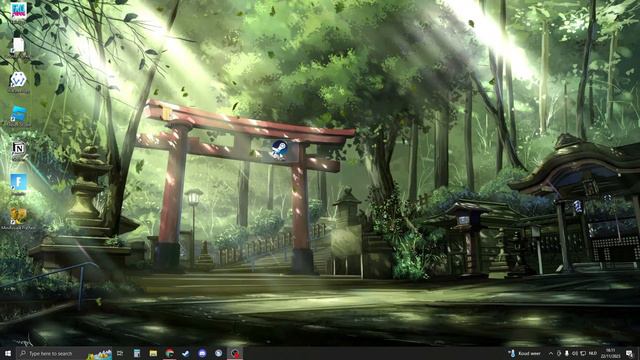
Task: Open File Explorer from the taskbar
Action: 153,353
